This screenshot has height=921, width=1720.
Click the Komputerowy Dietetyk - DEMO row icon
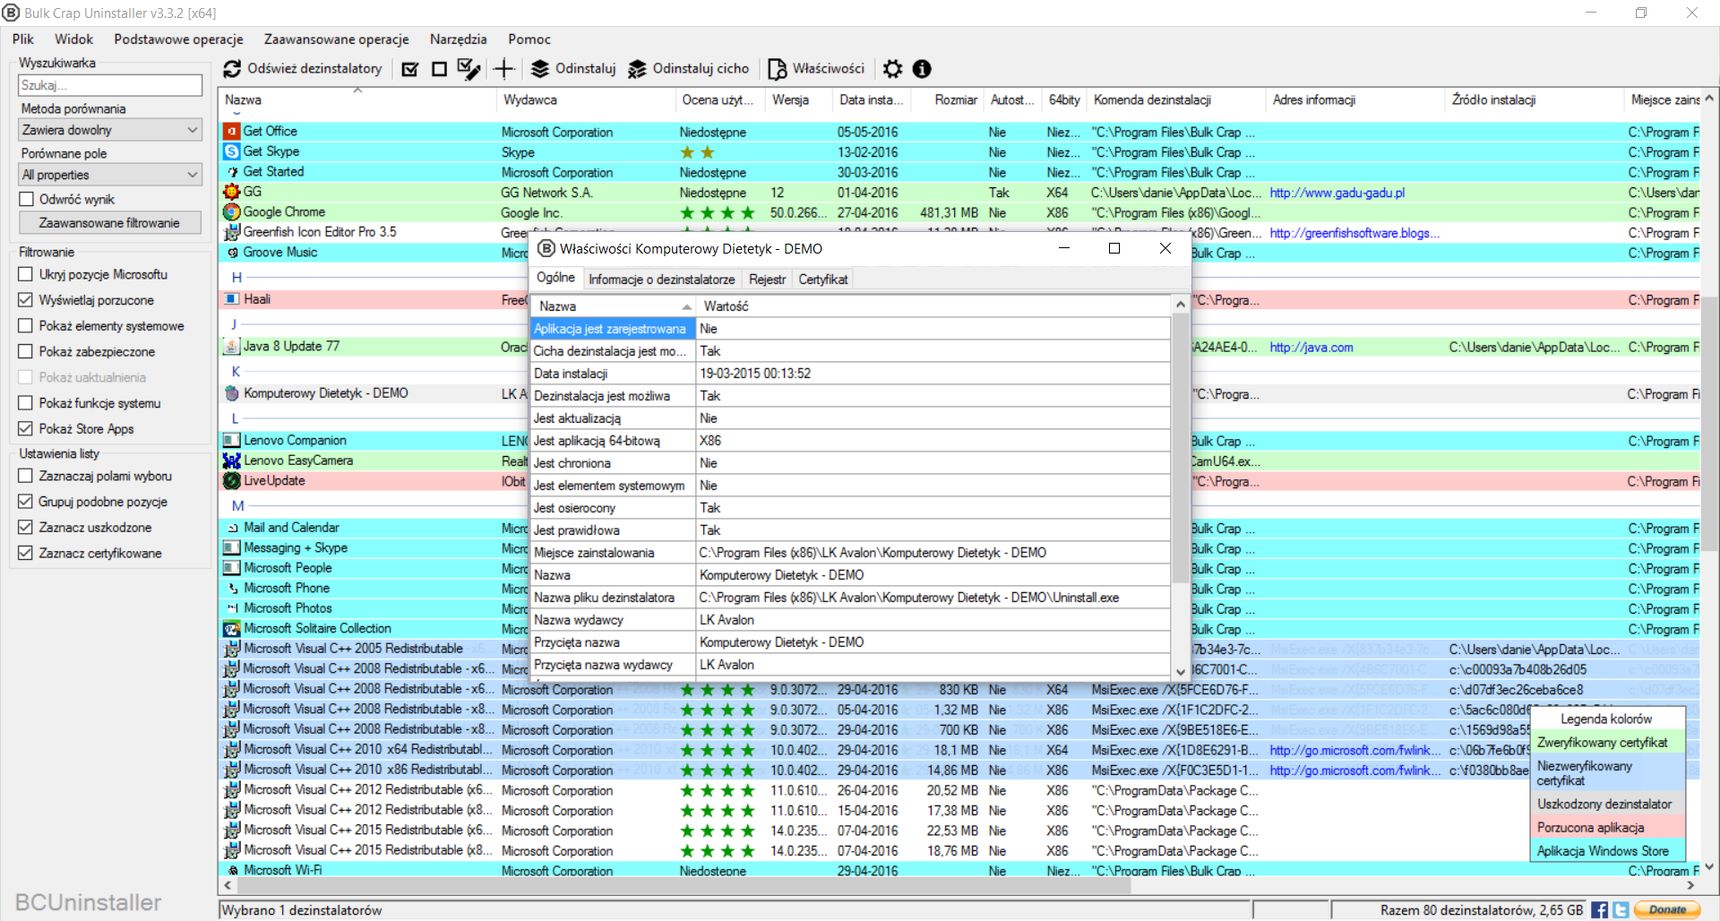point(232,393)
